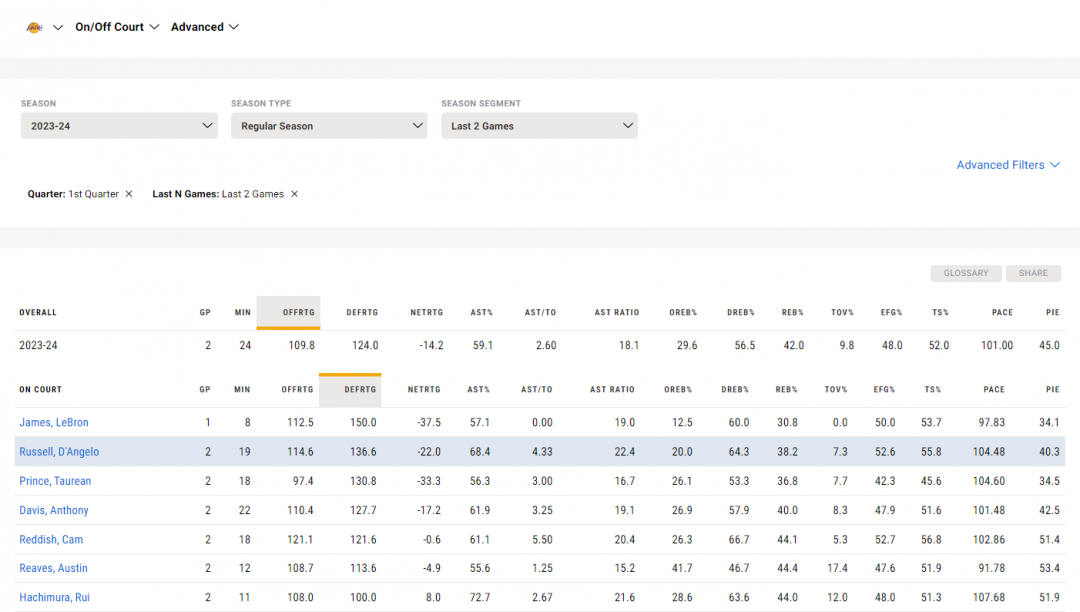Open Rui Hachimura player link
Image resolution: width=1080 pixels, height=612 pixels.
(x=54, y=598)
